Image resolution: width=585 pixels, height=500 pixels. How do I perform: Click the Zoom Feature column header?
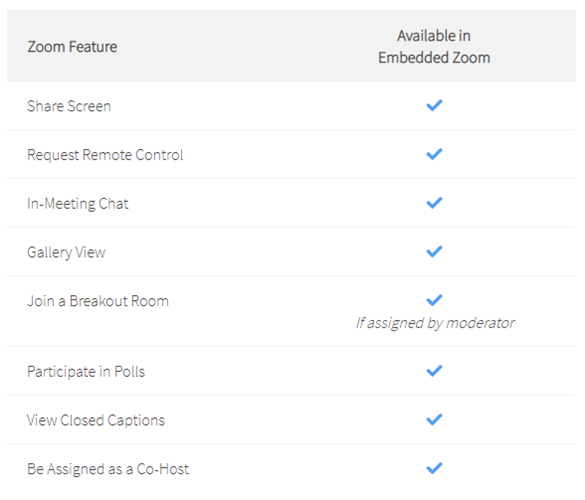[x=72, y=47]
